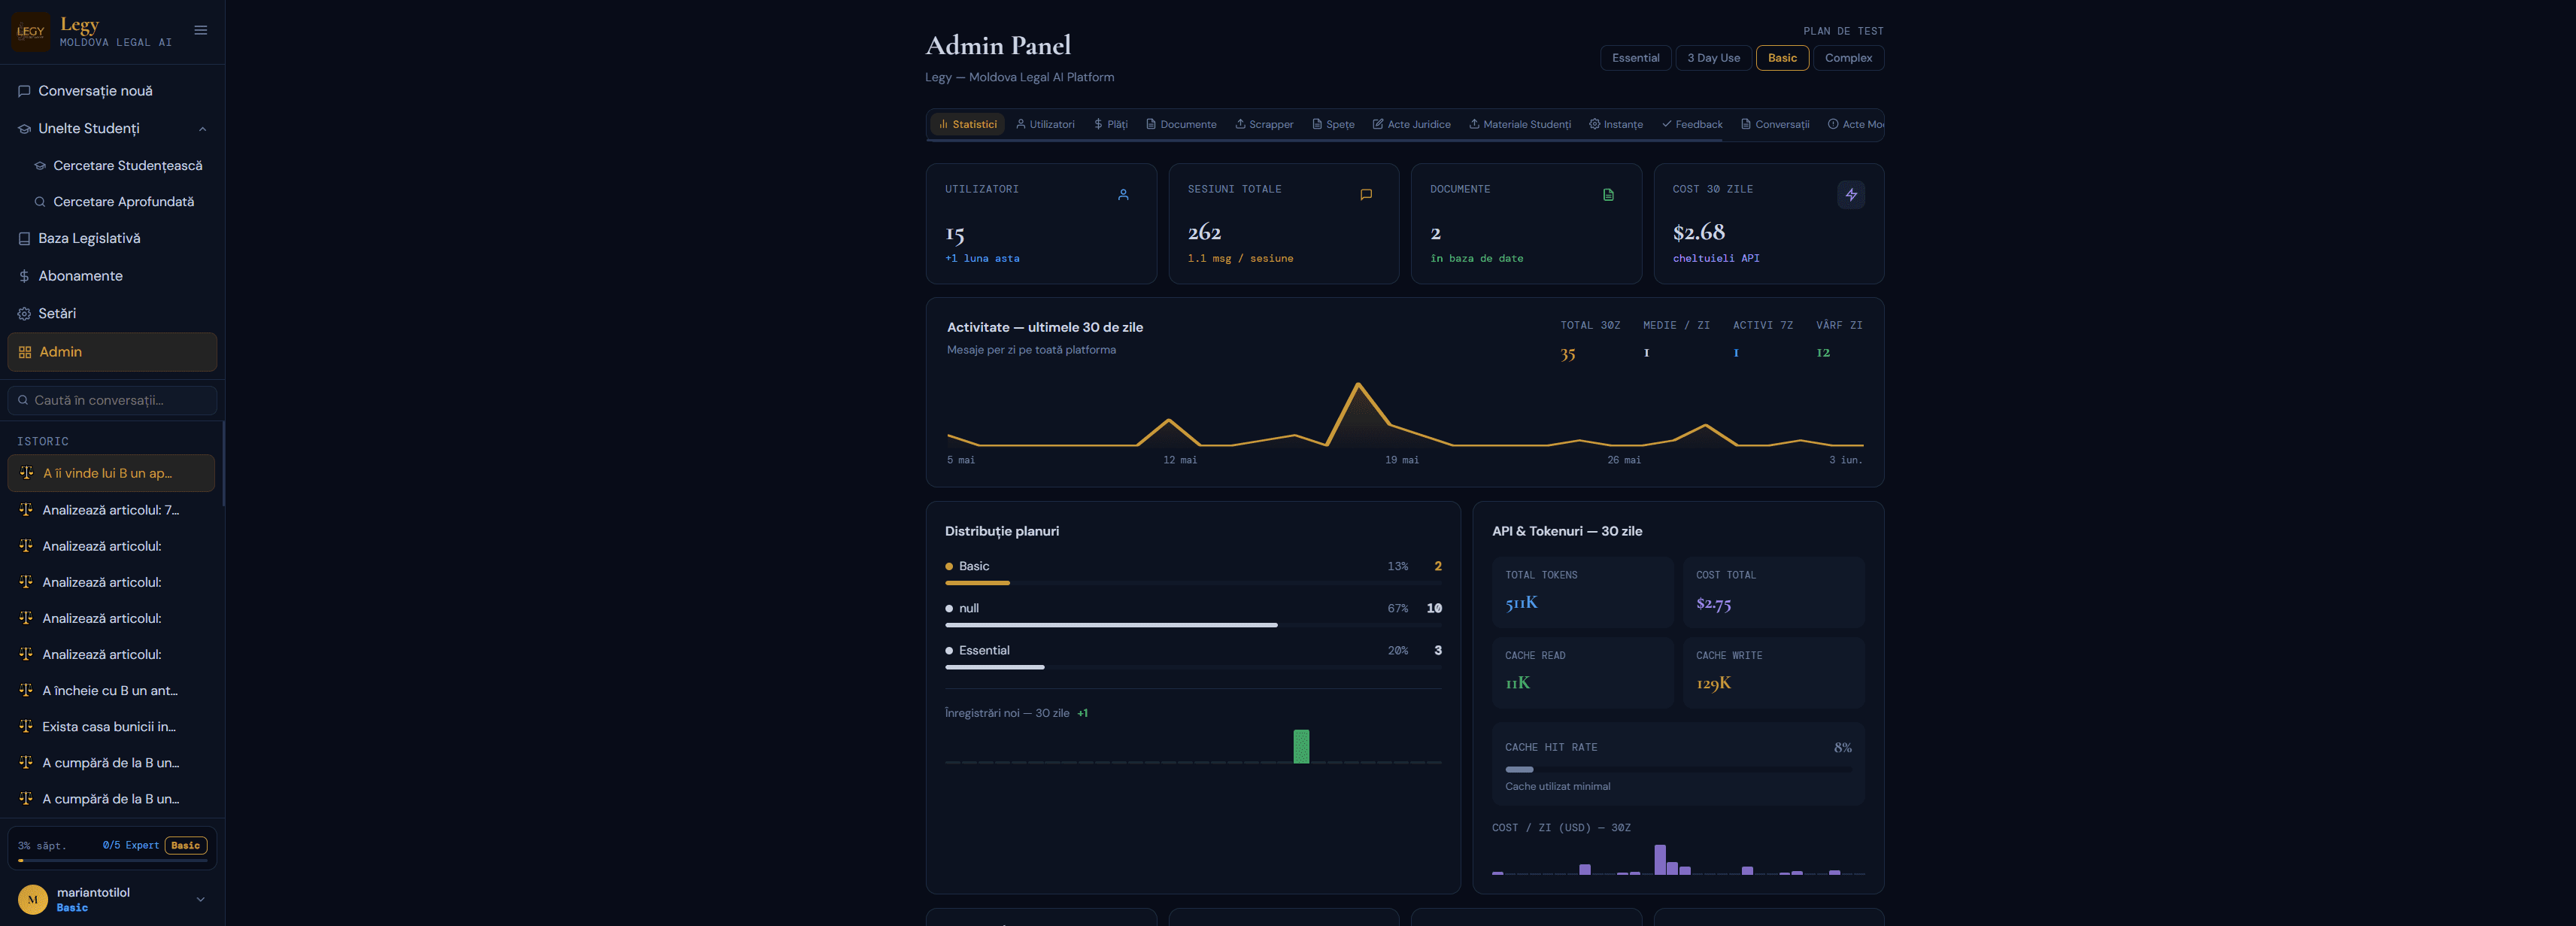The height and width of the screenshot is (926, 2576).
Task: Open the Plăți tab
Action: click(x=1111, y=124)
